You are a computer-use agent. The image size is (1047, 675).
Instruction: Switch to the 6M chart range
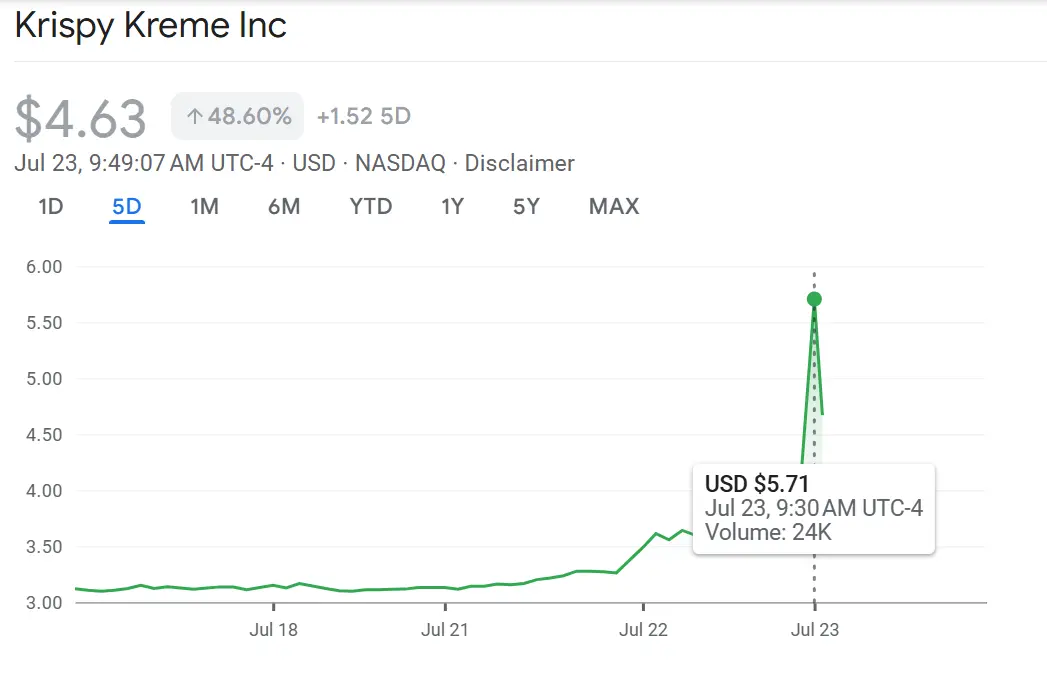(284, 207)
